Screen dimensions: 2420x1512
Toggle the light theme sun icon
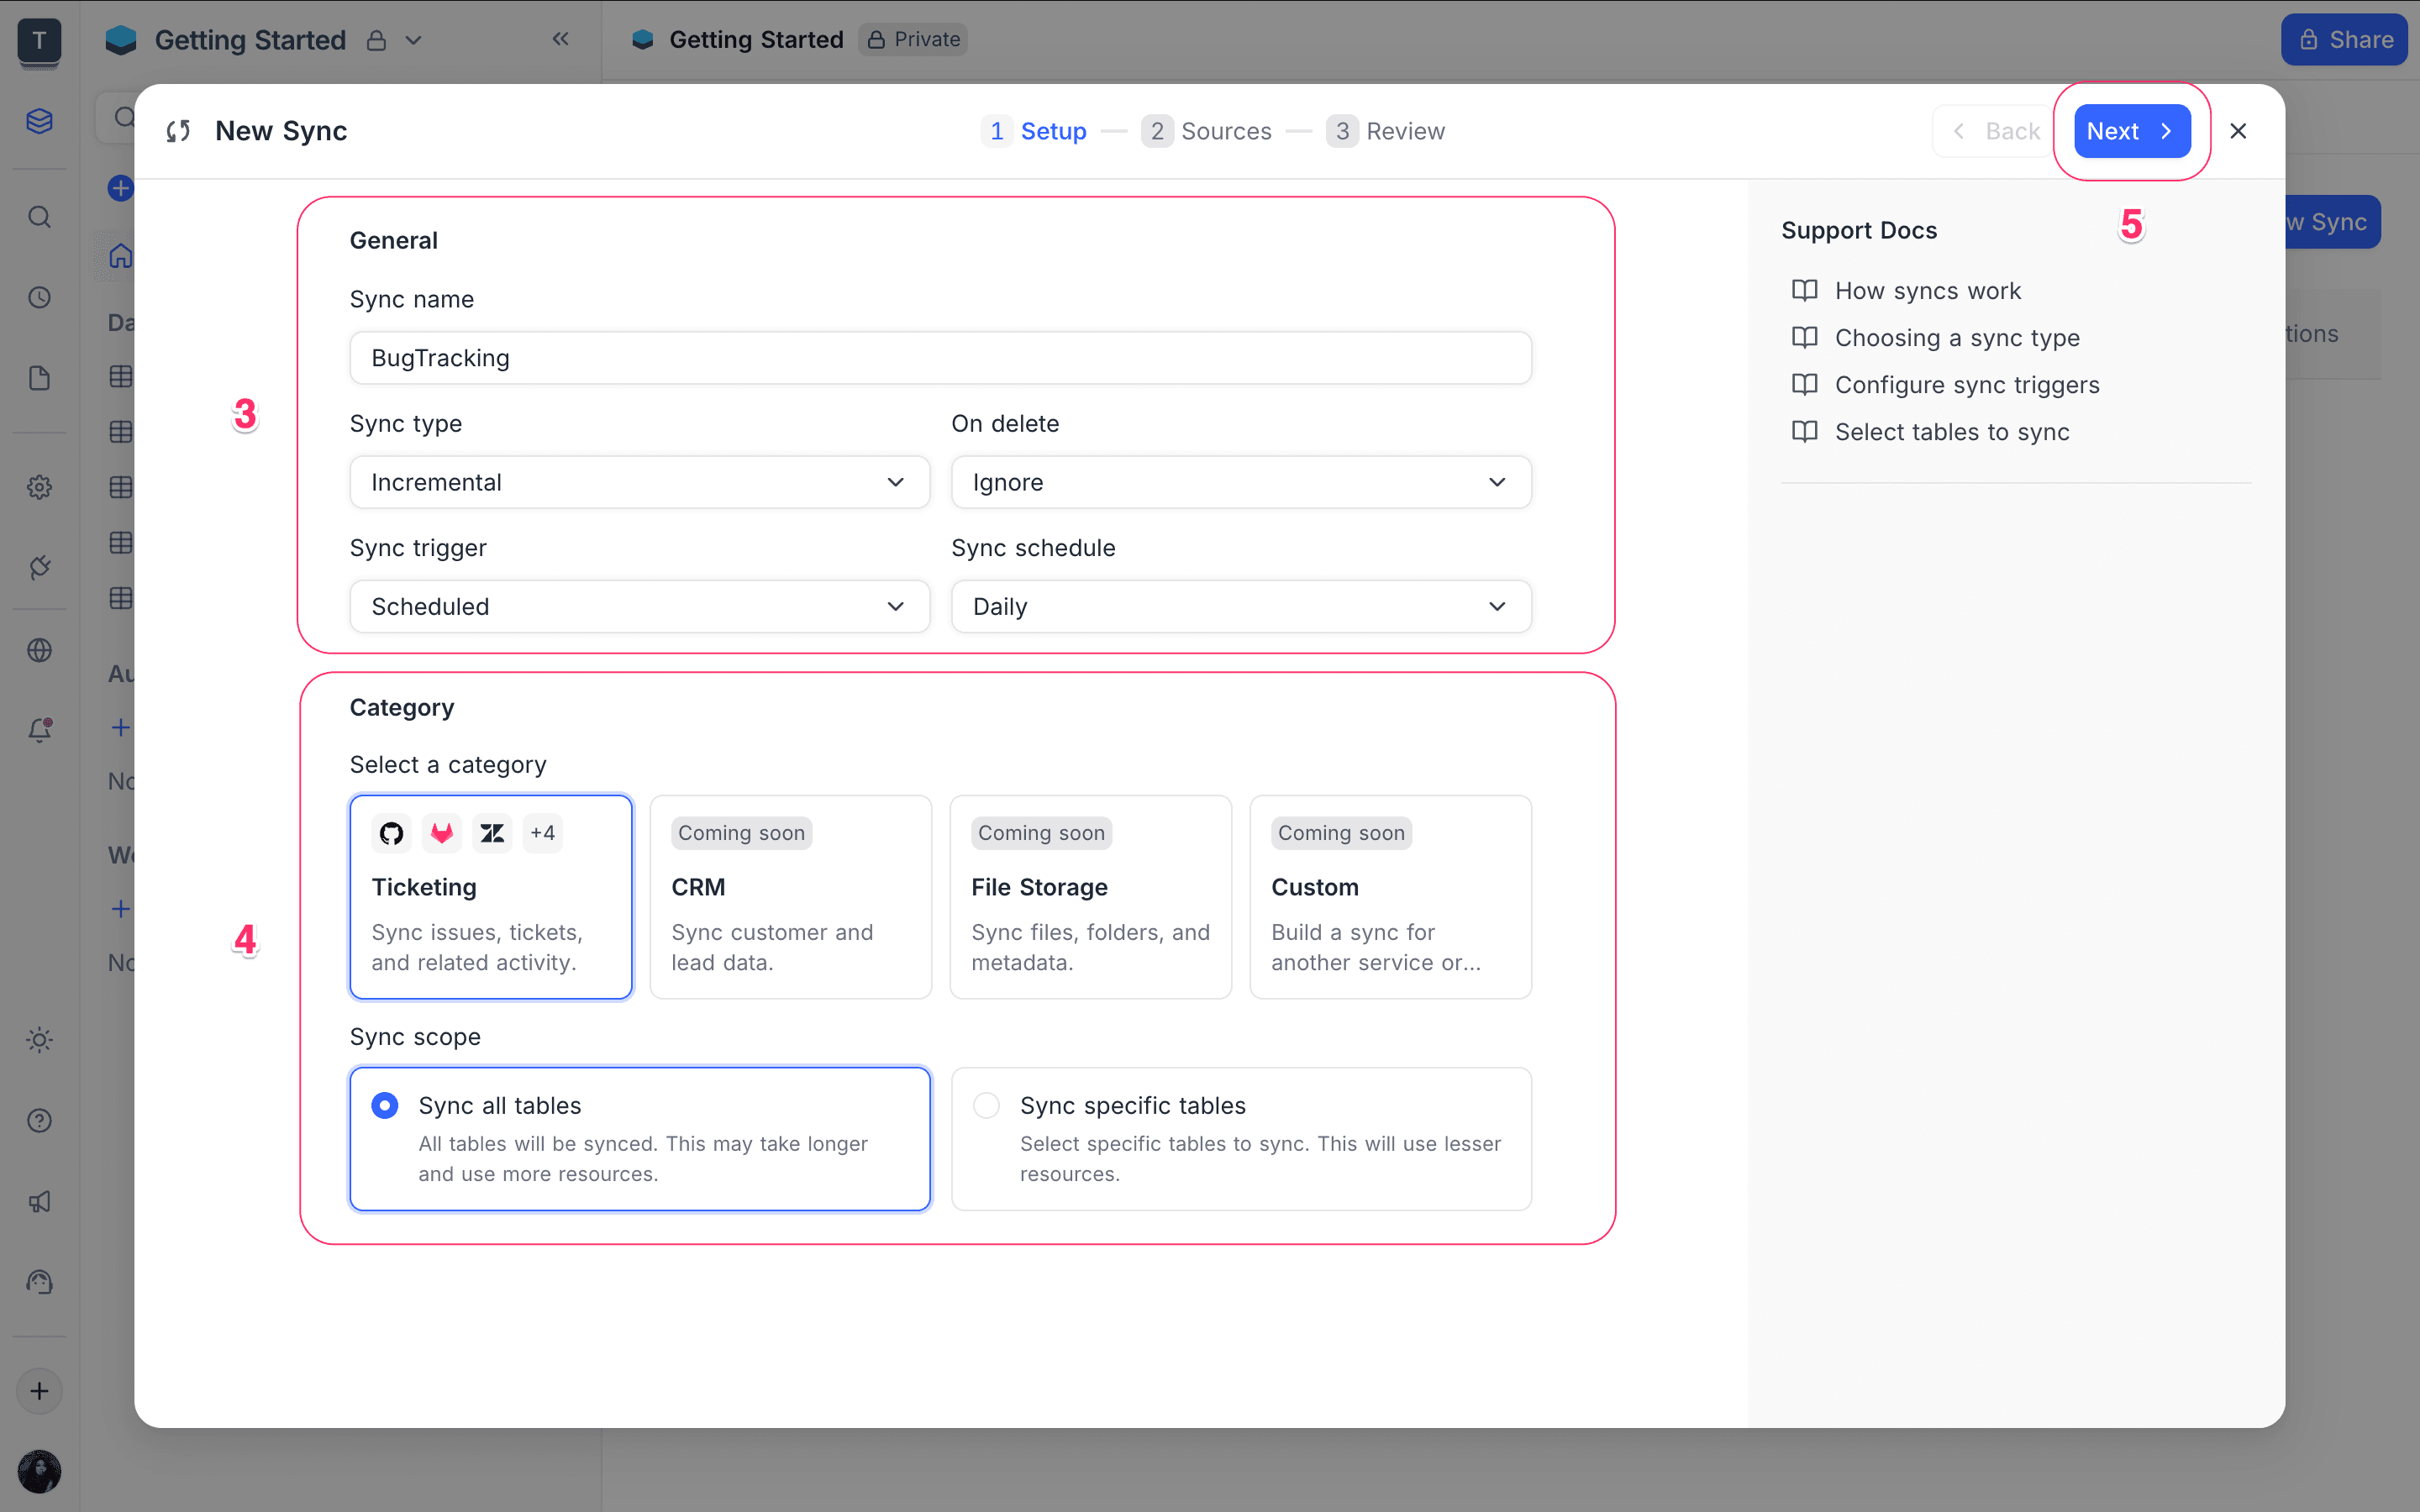click(39, 1040)
